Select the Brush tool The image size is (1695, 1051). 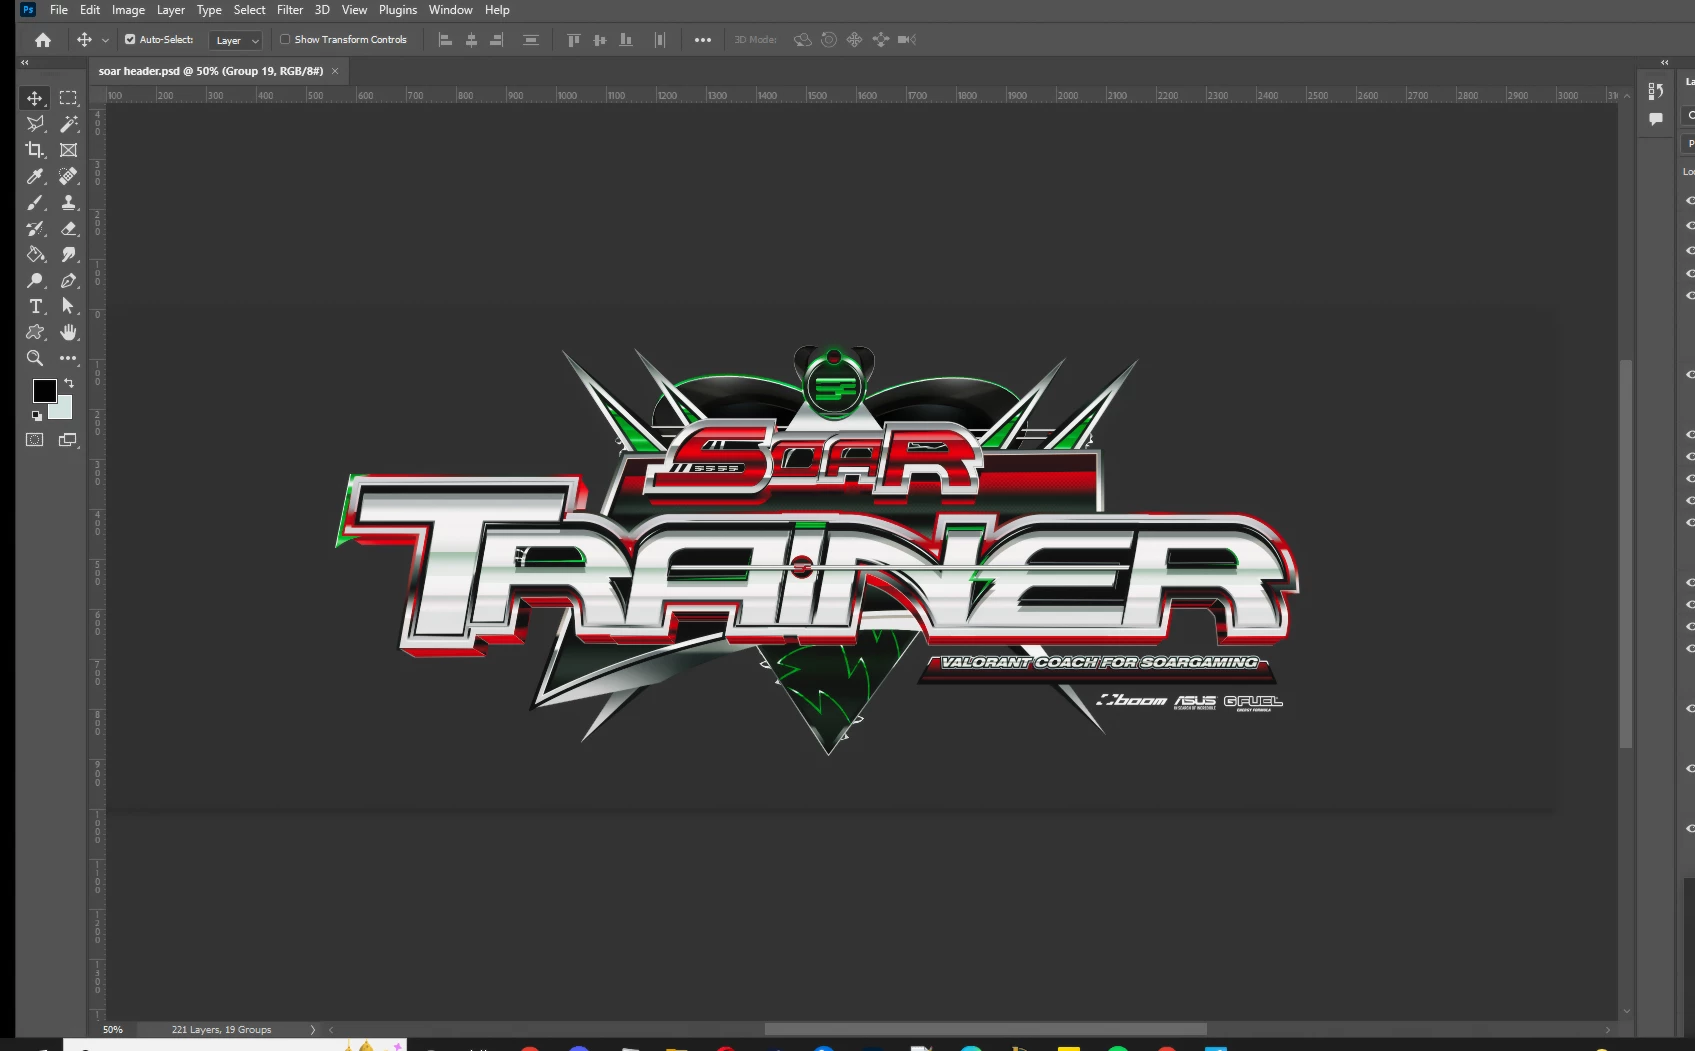pos(35,202)
